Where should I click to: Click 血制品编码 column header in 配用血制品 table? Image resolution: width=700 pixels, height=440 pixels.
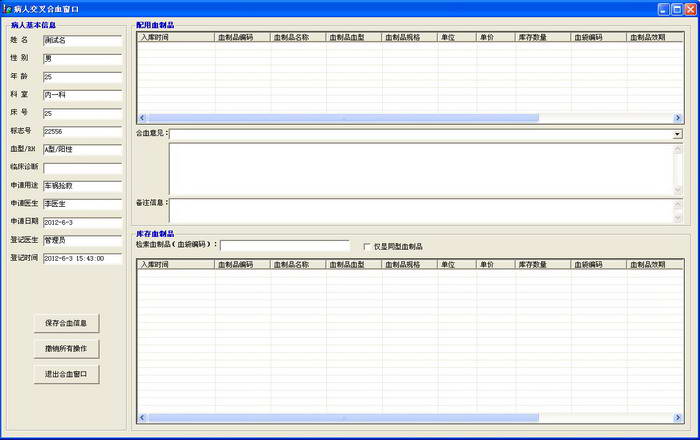click(242, 37)
